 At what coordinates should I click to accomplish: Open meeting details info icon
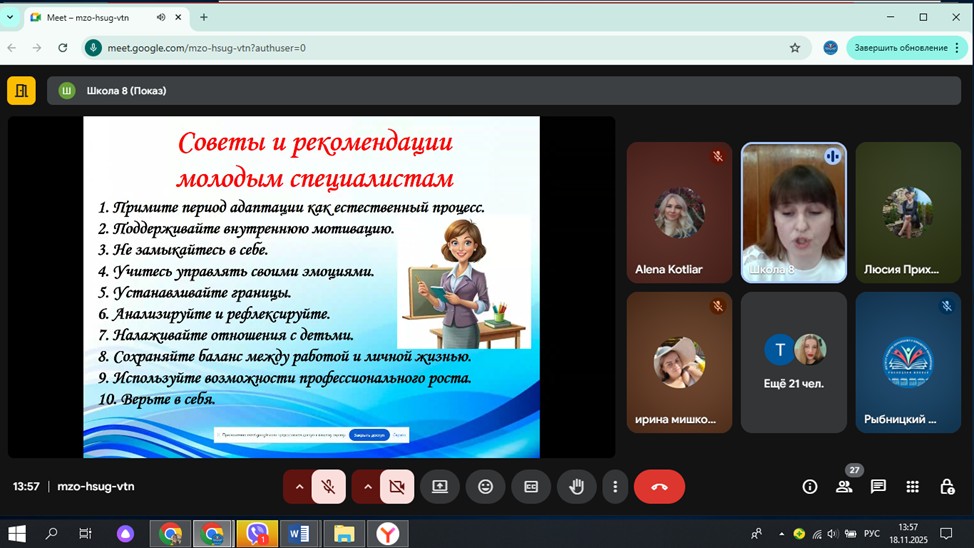point(810,487)
